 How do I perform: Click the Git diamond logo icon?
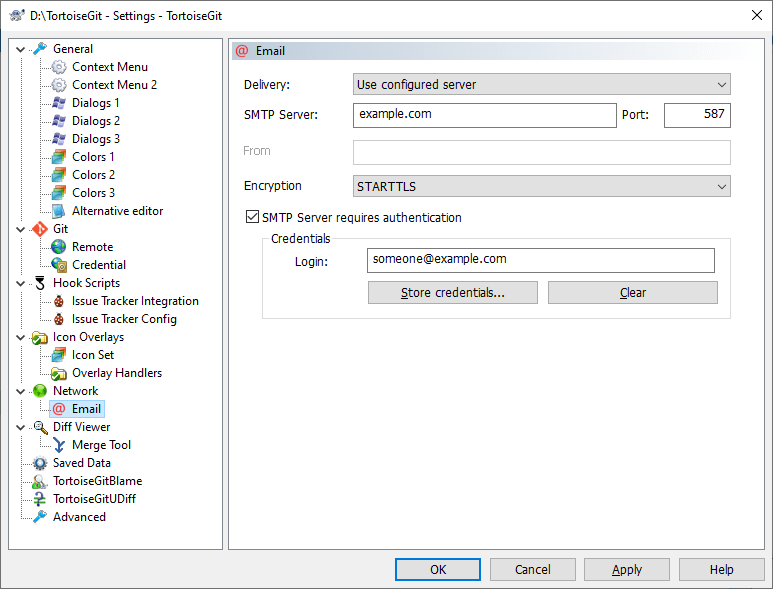40,229
